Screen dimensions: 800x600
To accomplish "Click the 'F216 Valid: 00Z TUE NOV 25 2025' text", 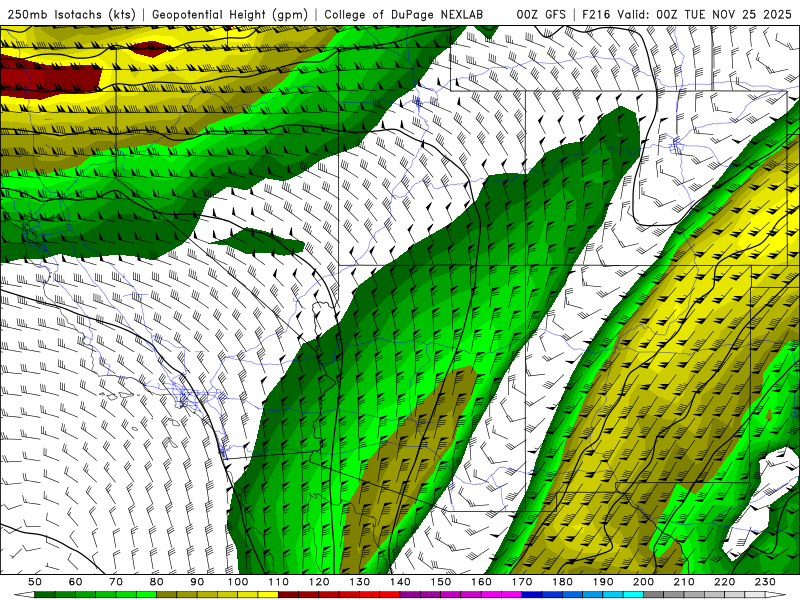I will point(689,15).
